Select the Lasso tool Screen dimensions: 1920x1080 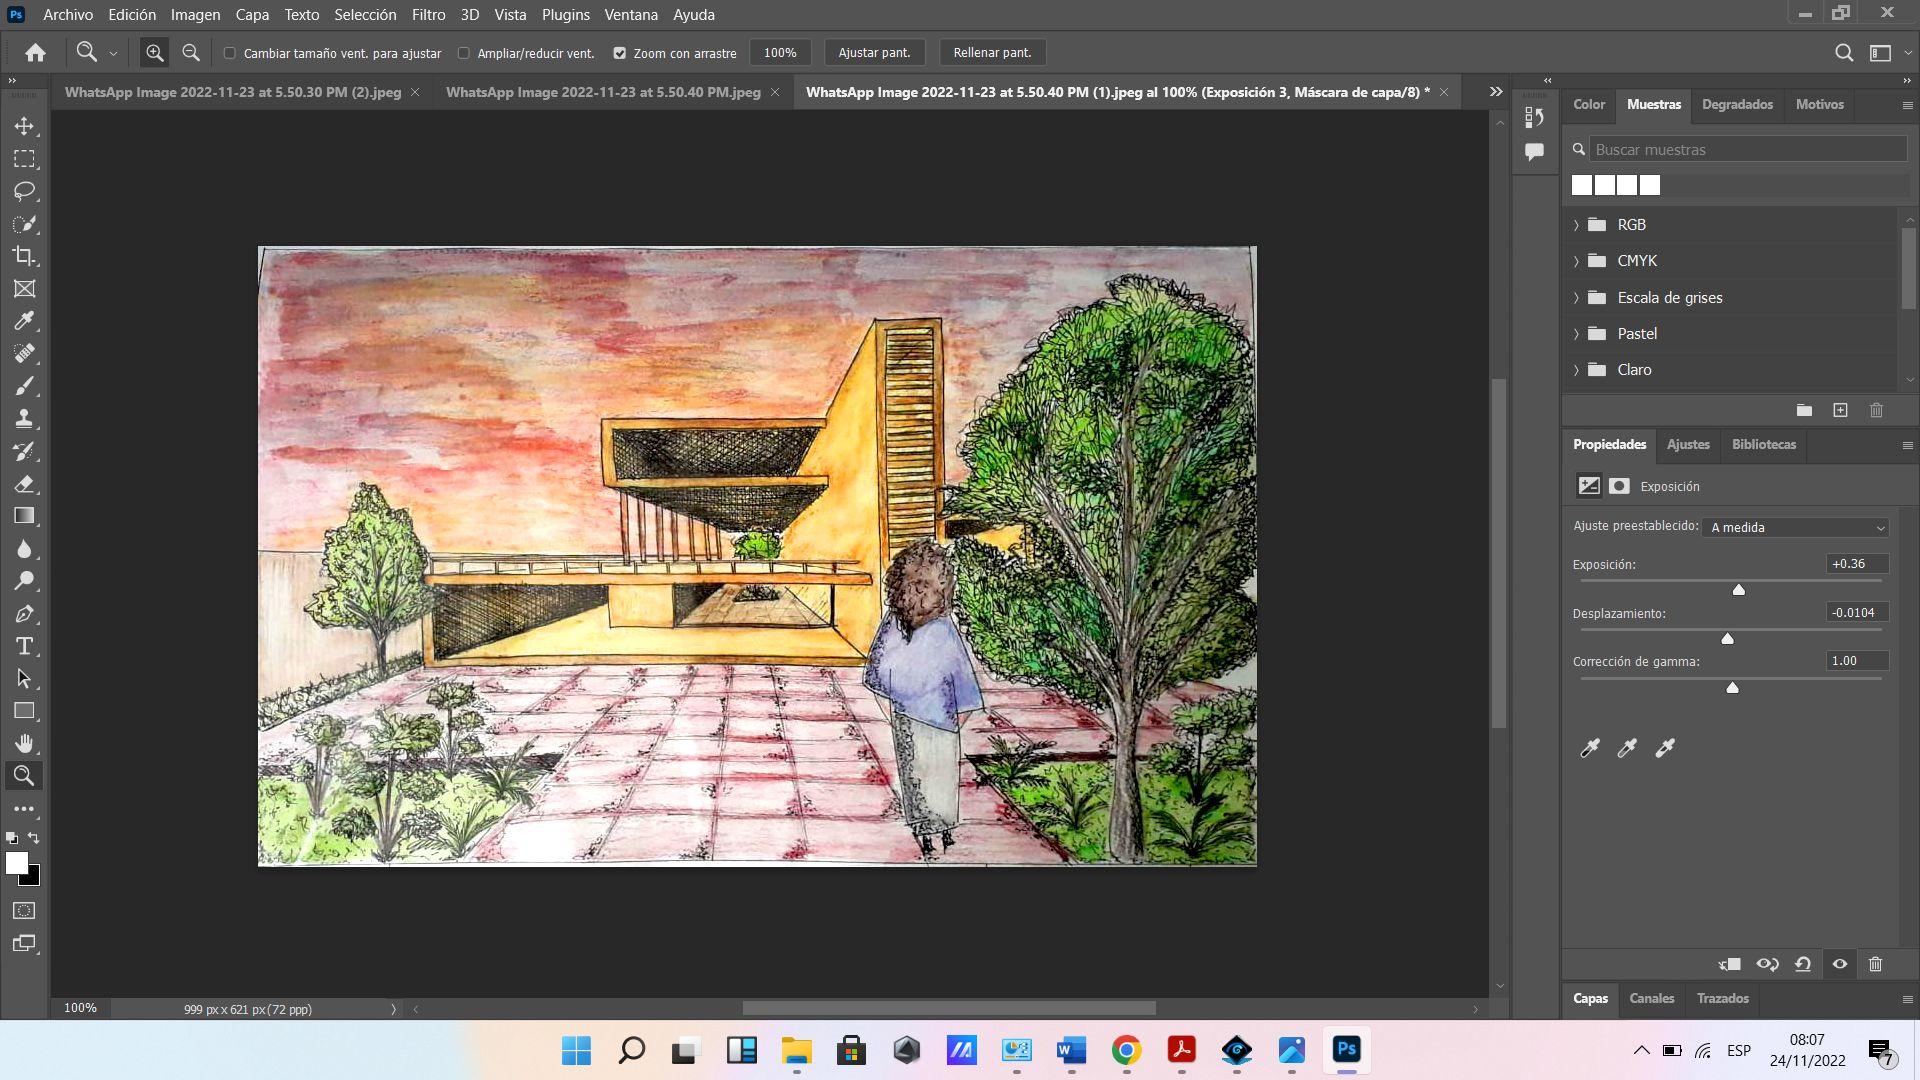(x=24, y=191)
